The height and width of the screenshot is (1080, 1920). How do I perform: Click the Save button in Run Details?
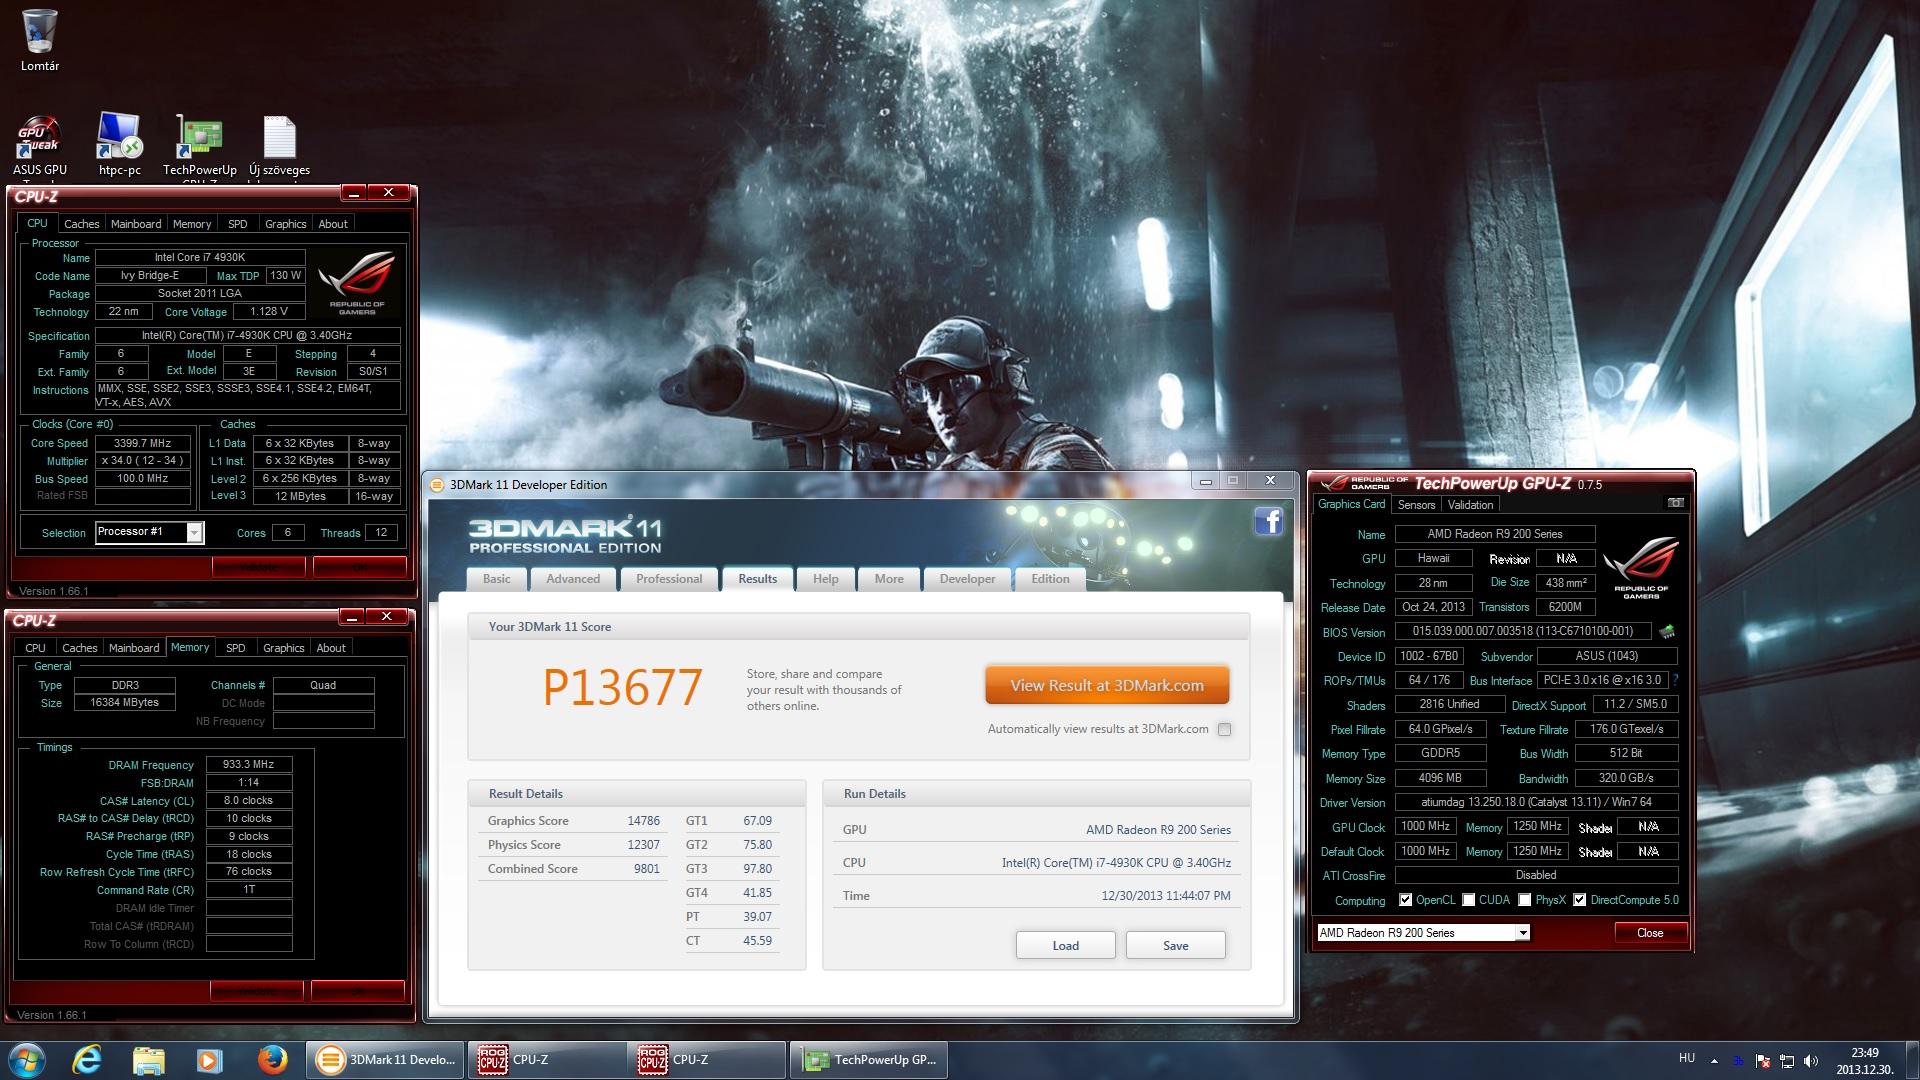point(1175,946)
